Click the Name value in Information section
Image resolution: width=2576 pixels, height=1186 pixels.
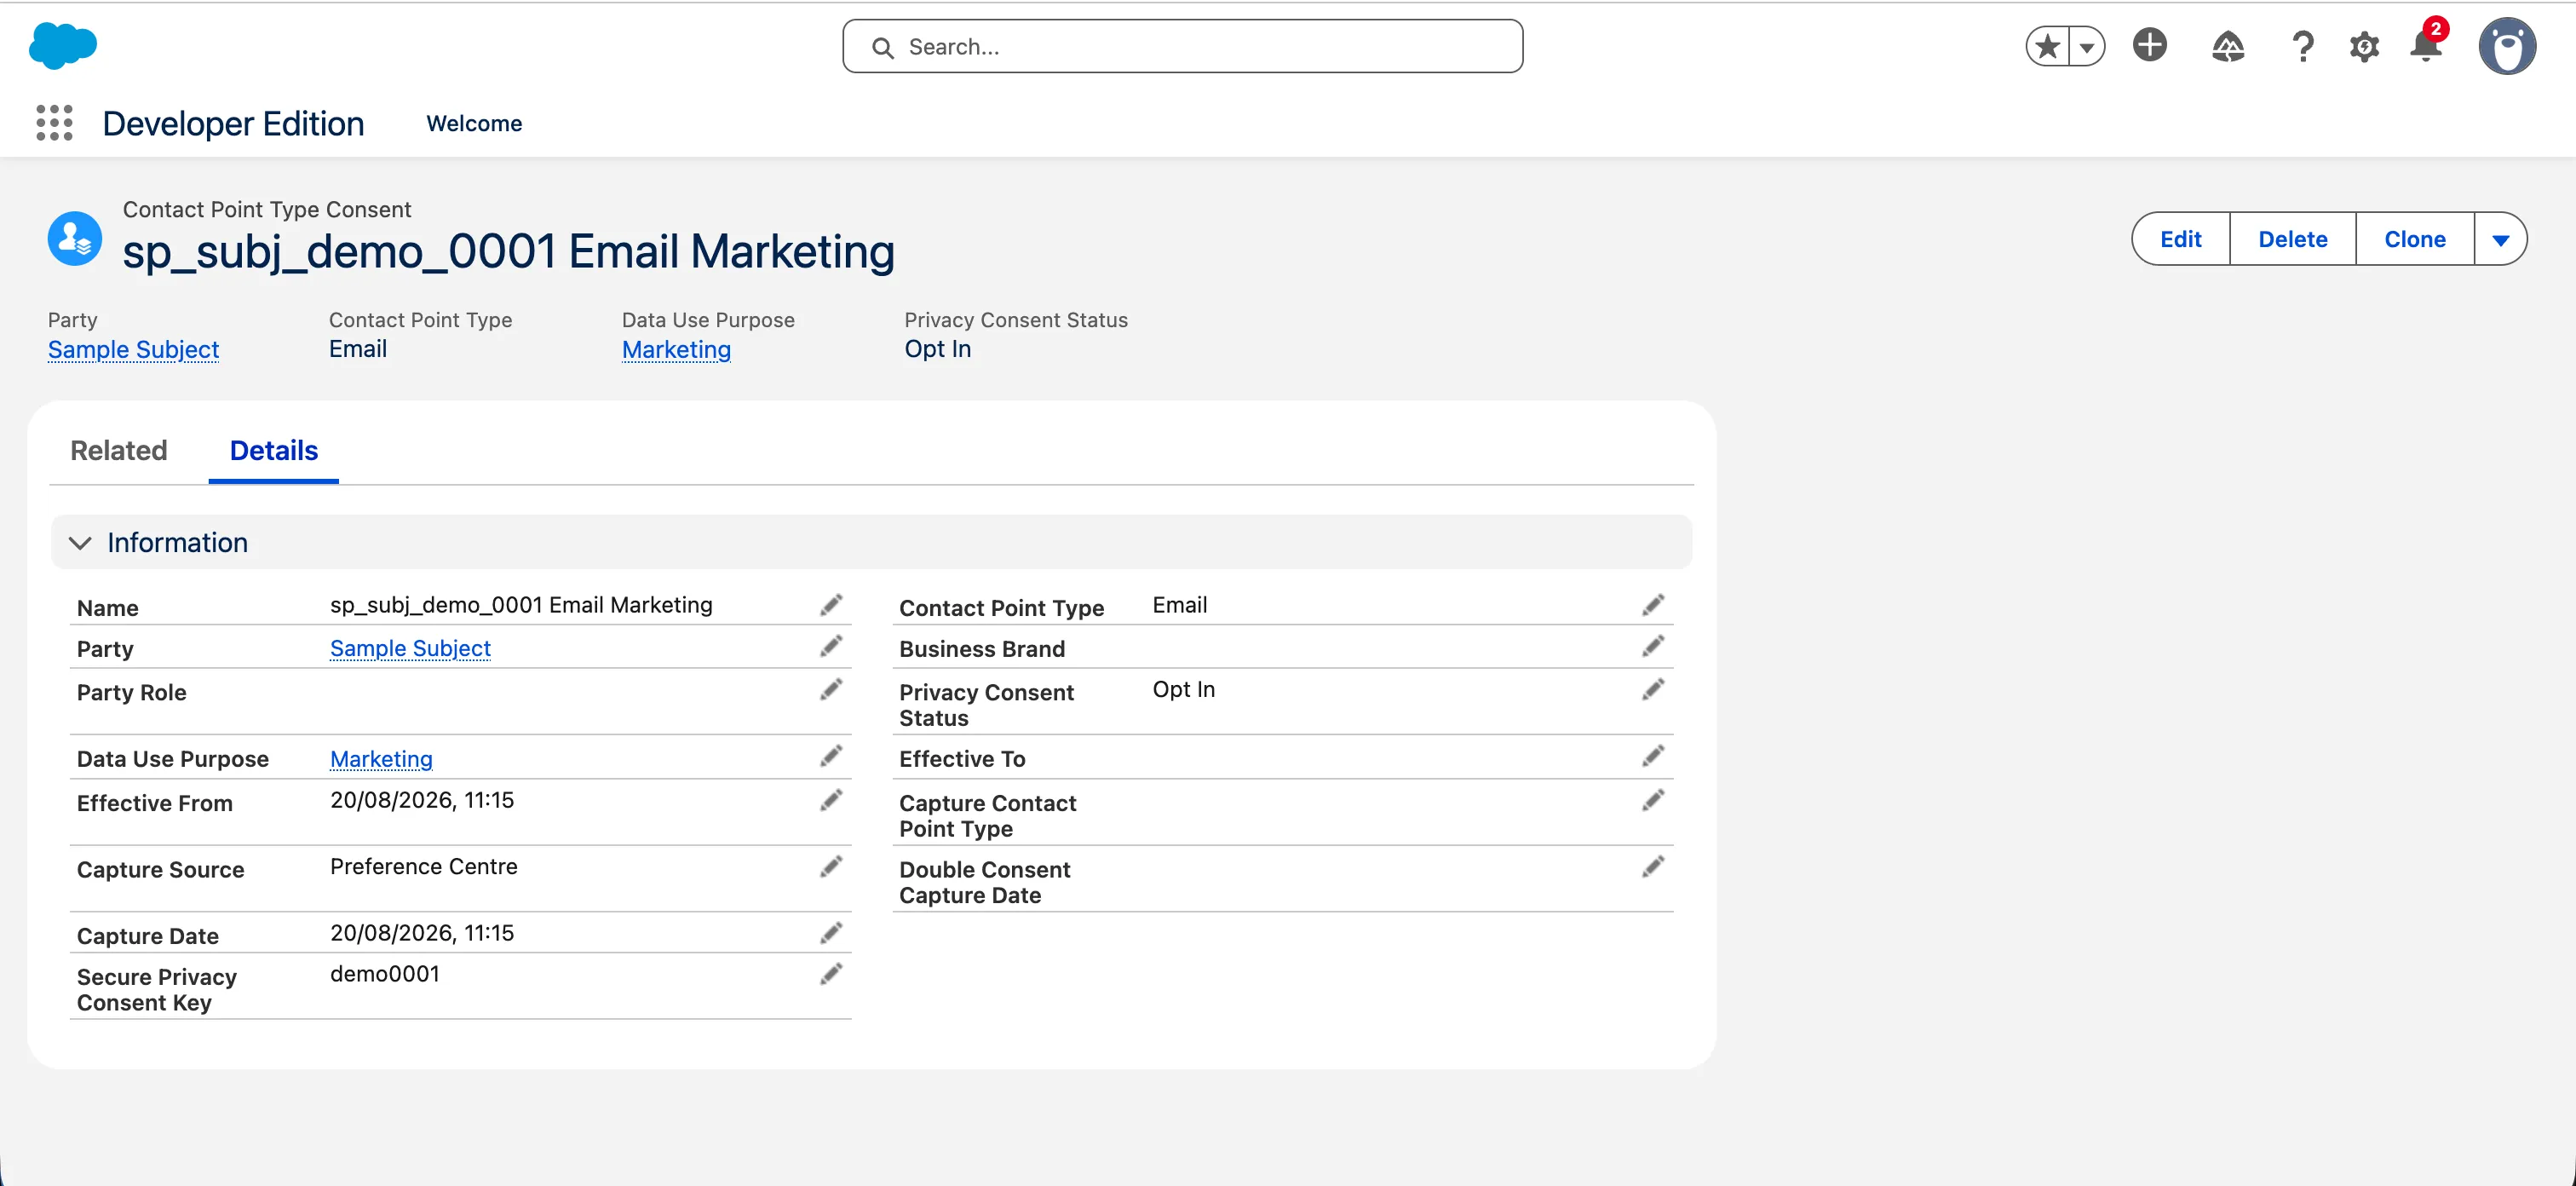[521, 605]
